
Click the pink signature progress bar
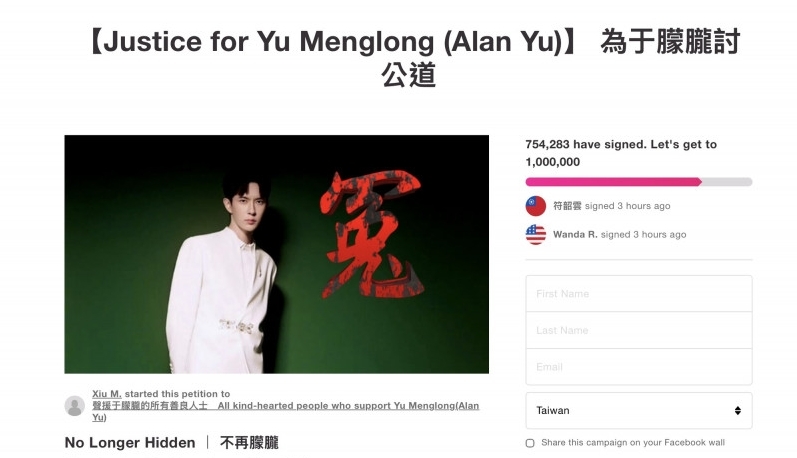[639, 182]
